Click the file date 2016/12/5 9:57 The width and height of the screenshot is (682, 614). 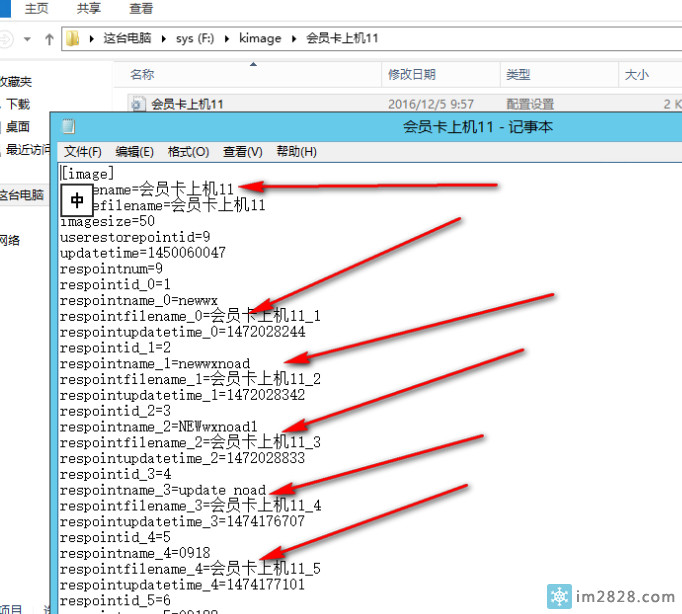coord(431,104)
